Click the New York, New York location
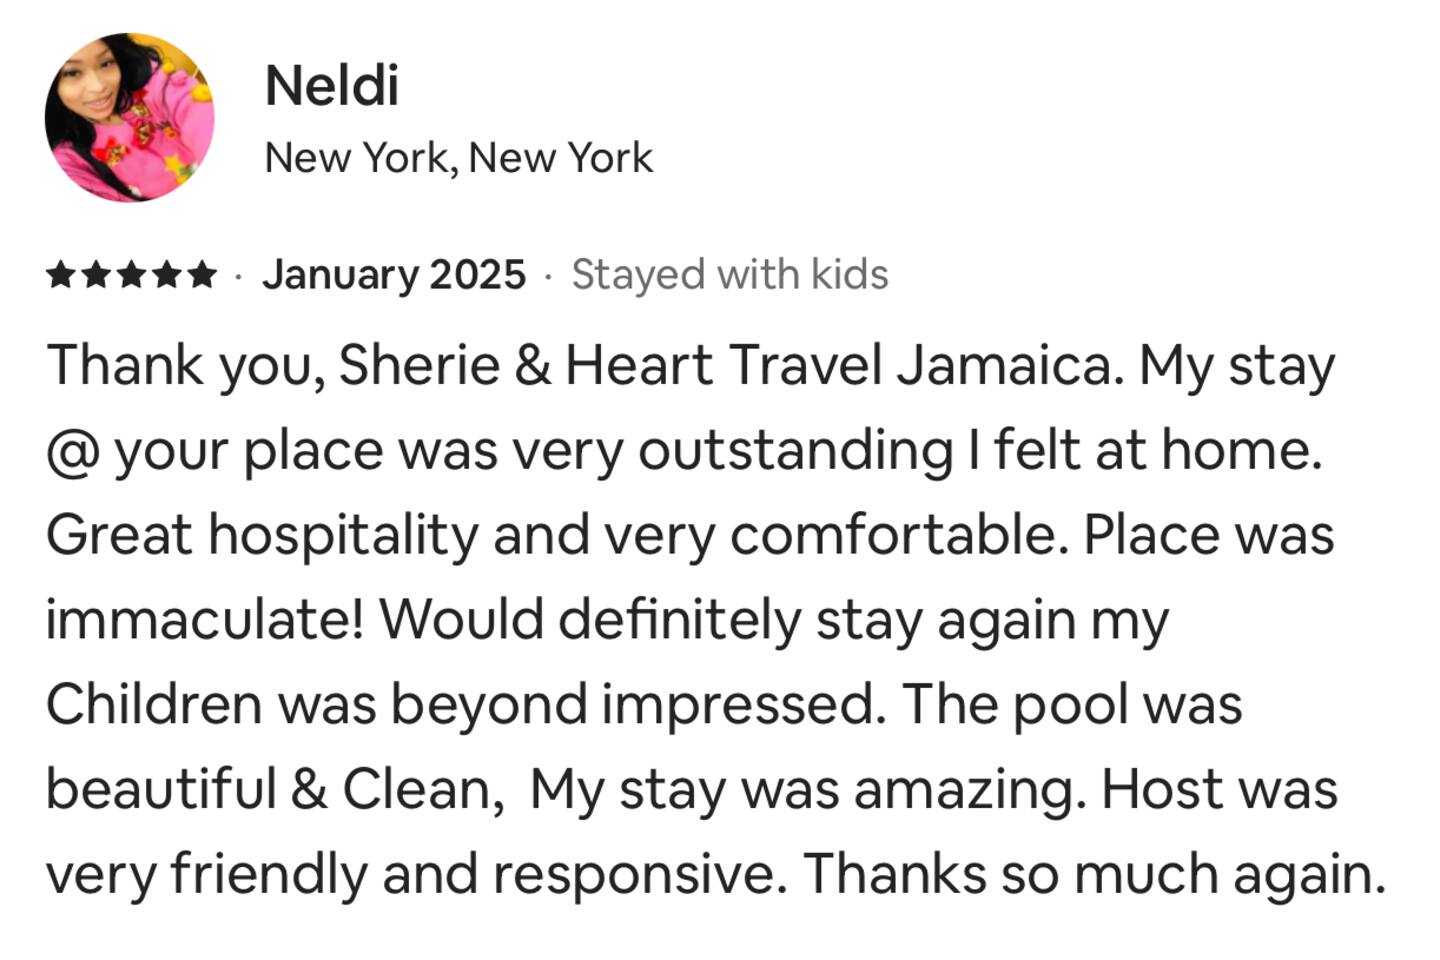The image size is (1440, 960). (x=459, y=158)
